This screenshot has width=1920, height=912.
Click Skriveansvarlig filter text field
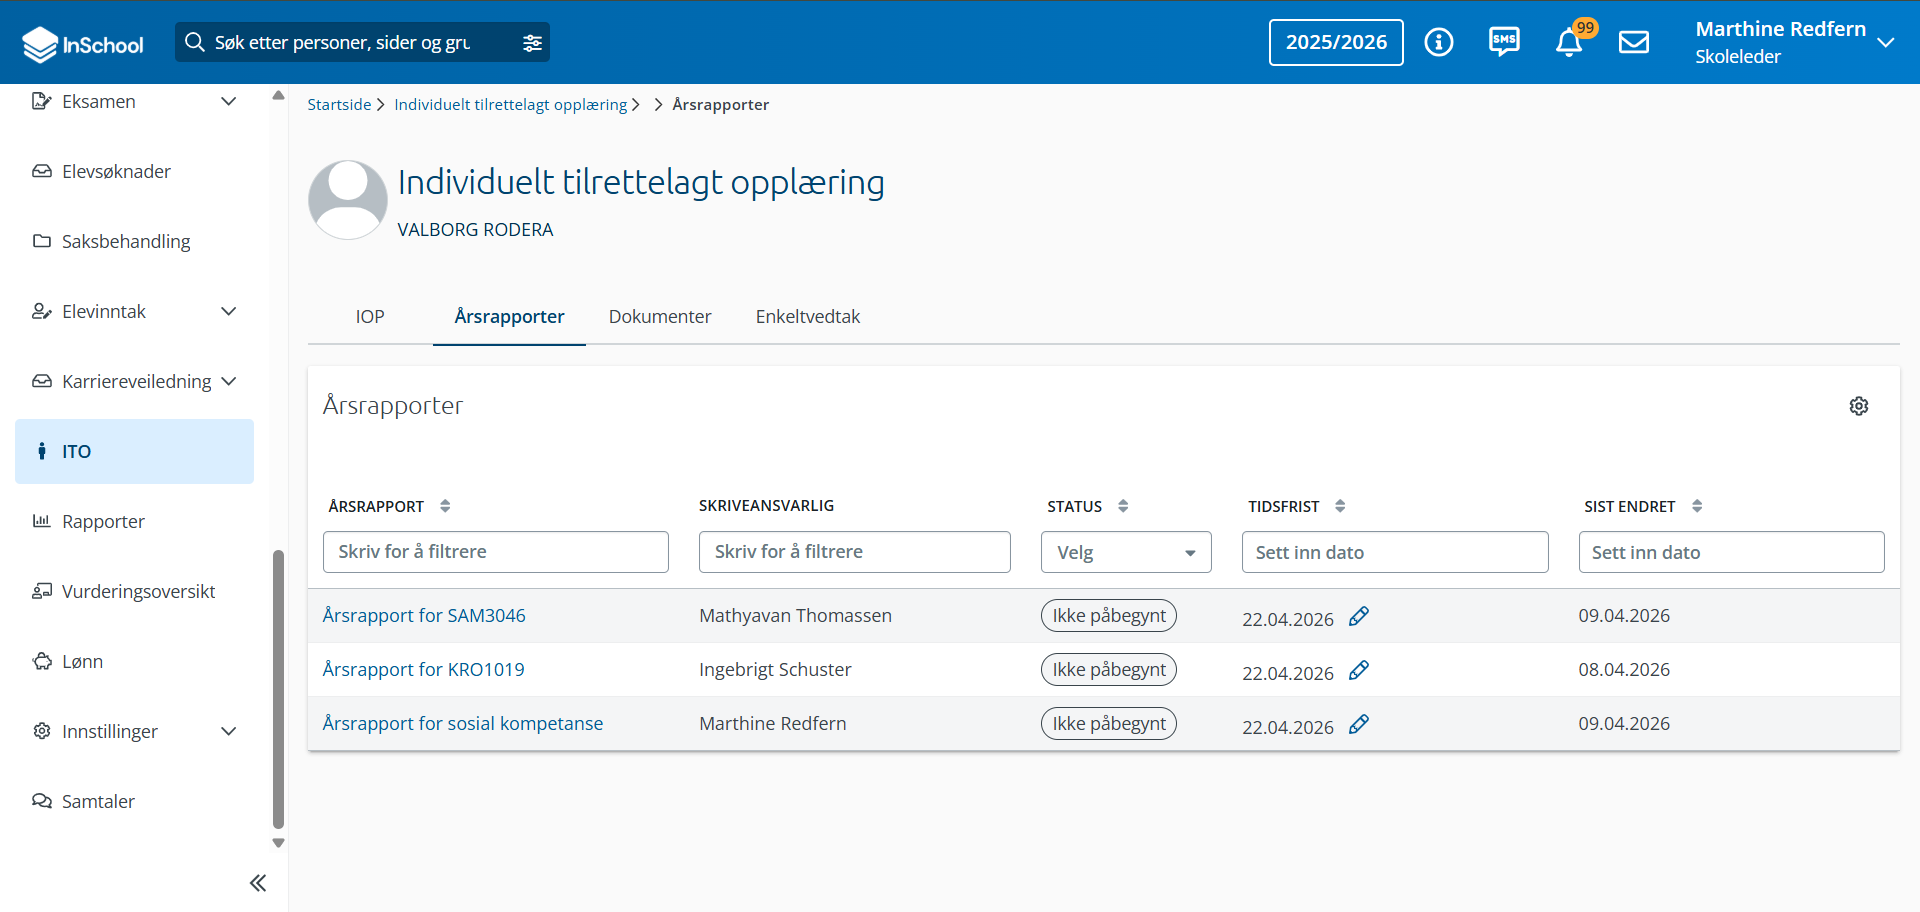[x=855, y=552]
